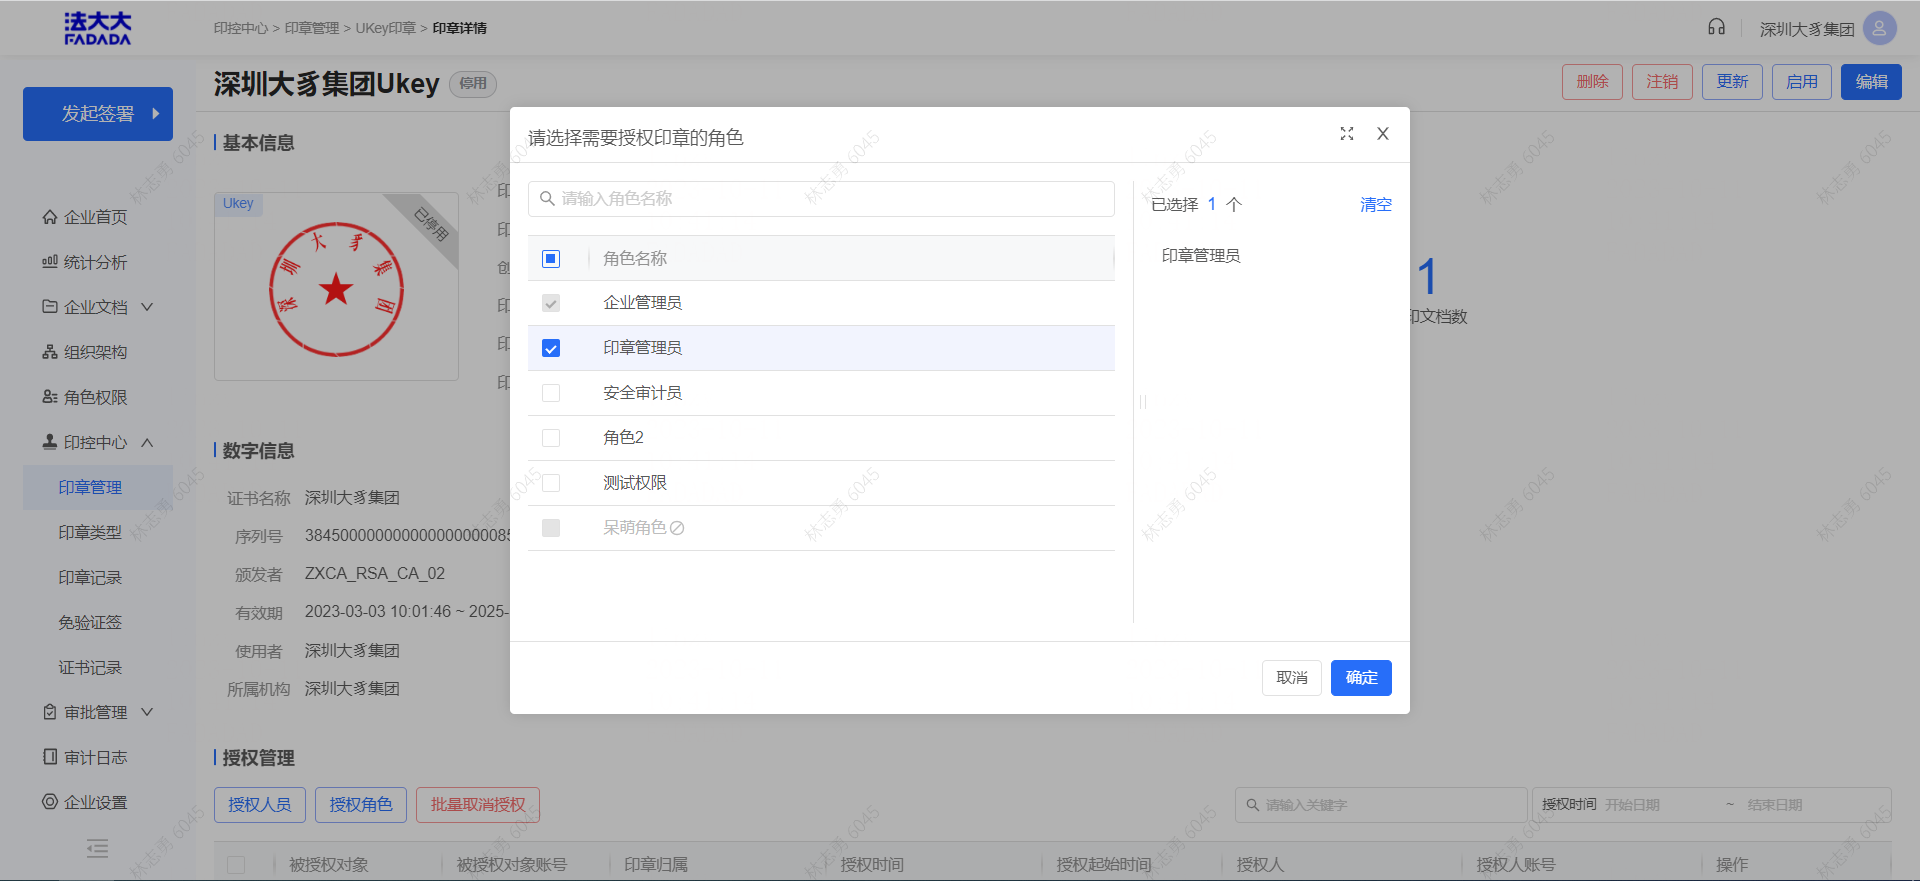The width and height of the screenshot is (1920, 881).
Task: Focus the 请输入关键字 search field
Action: (1380, 805)
